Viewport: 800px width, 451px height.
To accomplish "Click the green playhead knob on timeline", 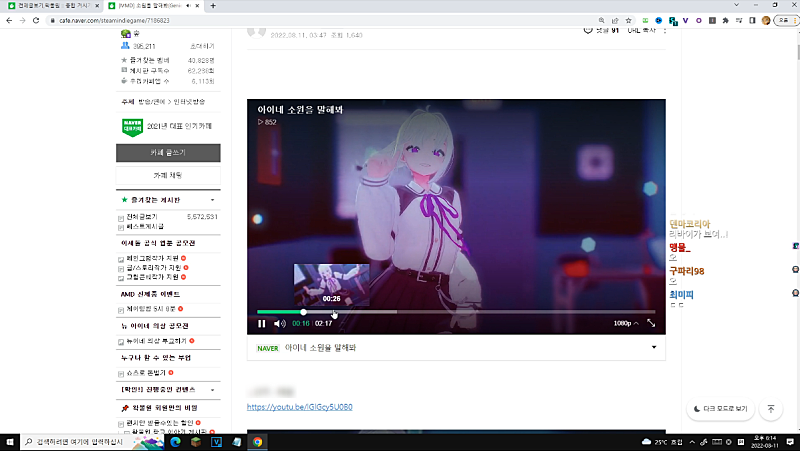I will [304, 312].
